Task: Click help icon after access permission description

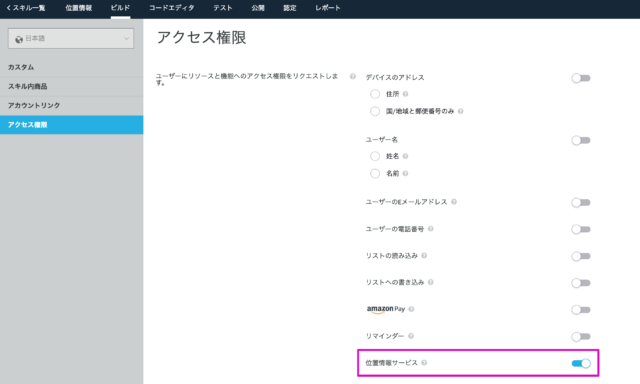Action: pos(353,76)
